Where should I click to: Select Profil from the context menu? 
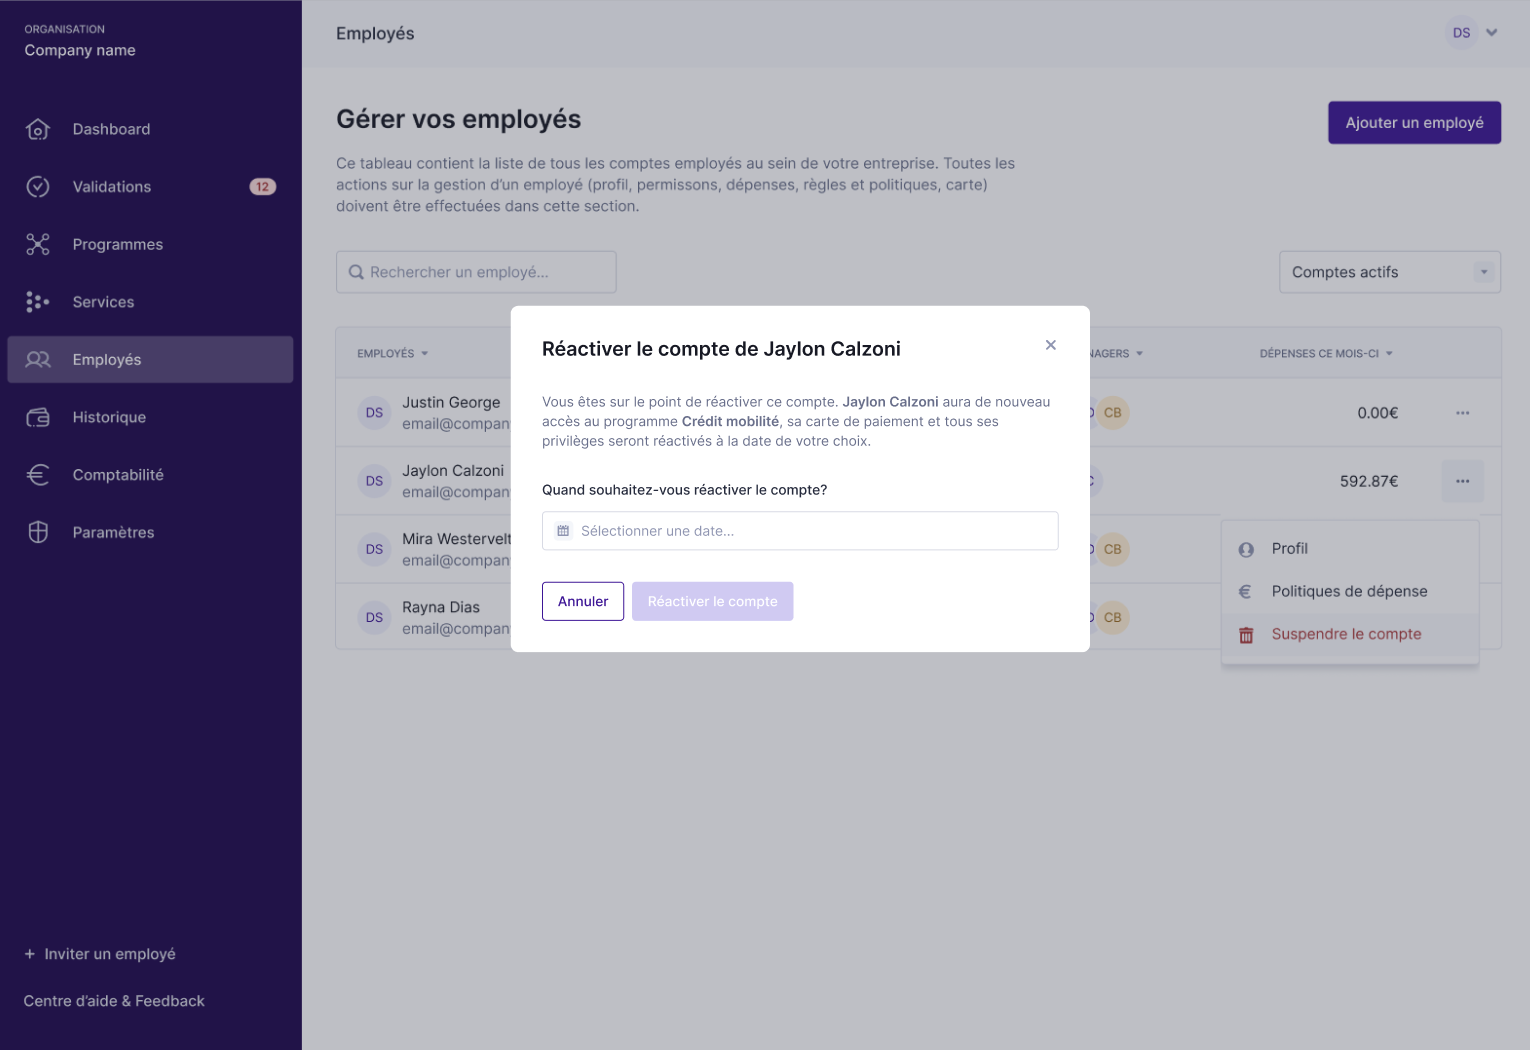[1289, 549]
